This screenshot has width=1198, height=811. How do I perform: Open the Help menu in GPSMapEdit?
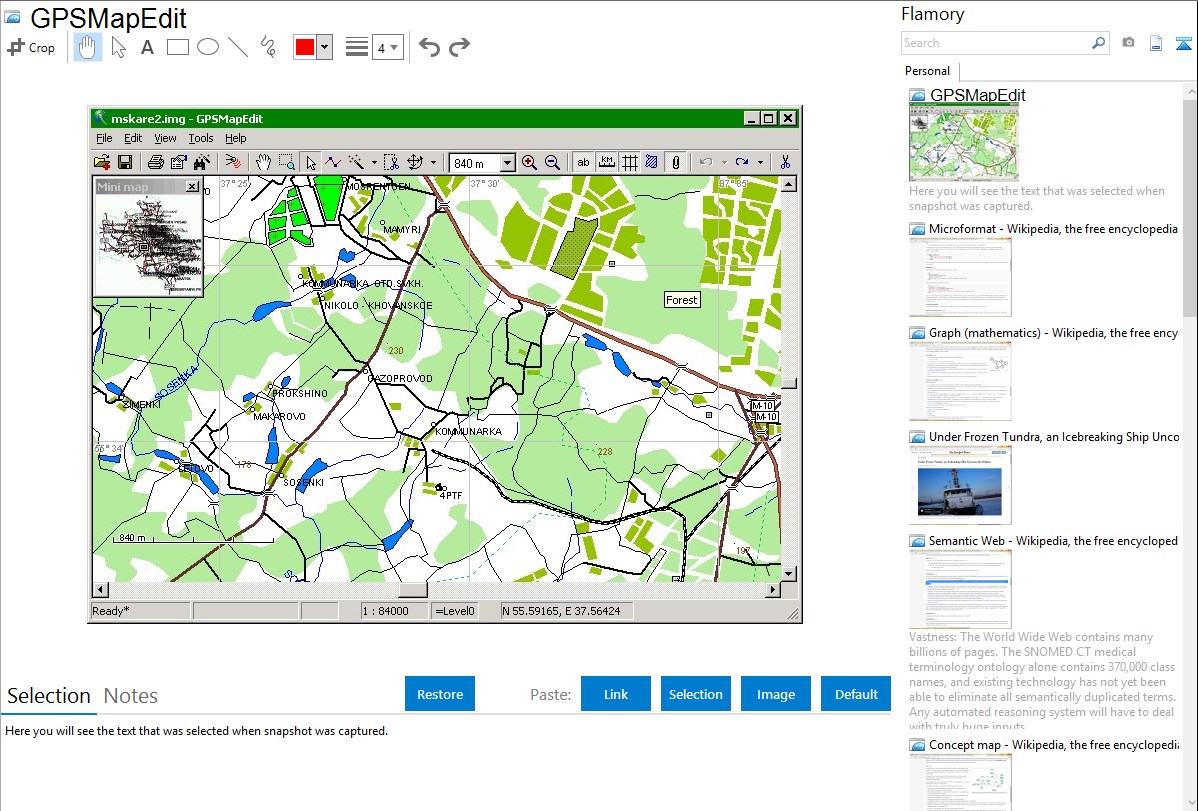[x=235, y=138]
